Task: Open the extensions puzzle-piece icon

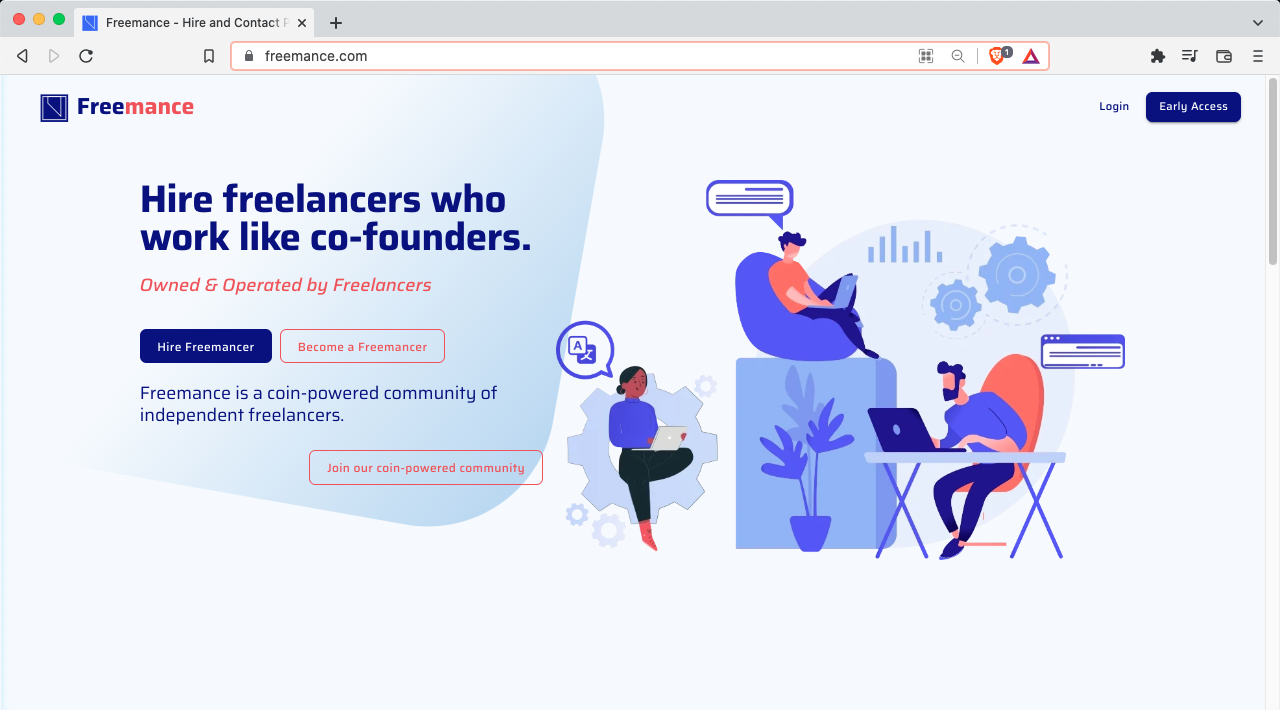Action: [x=1158, y=56]
